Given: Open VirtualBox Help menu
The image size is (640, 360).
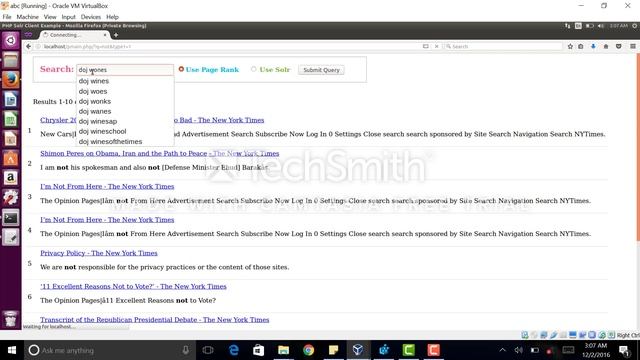Looking at the screenshot, I should [112, 17].
